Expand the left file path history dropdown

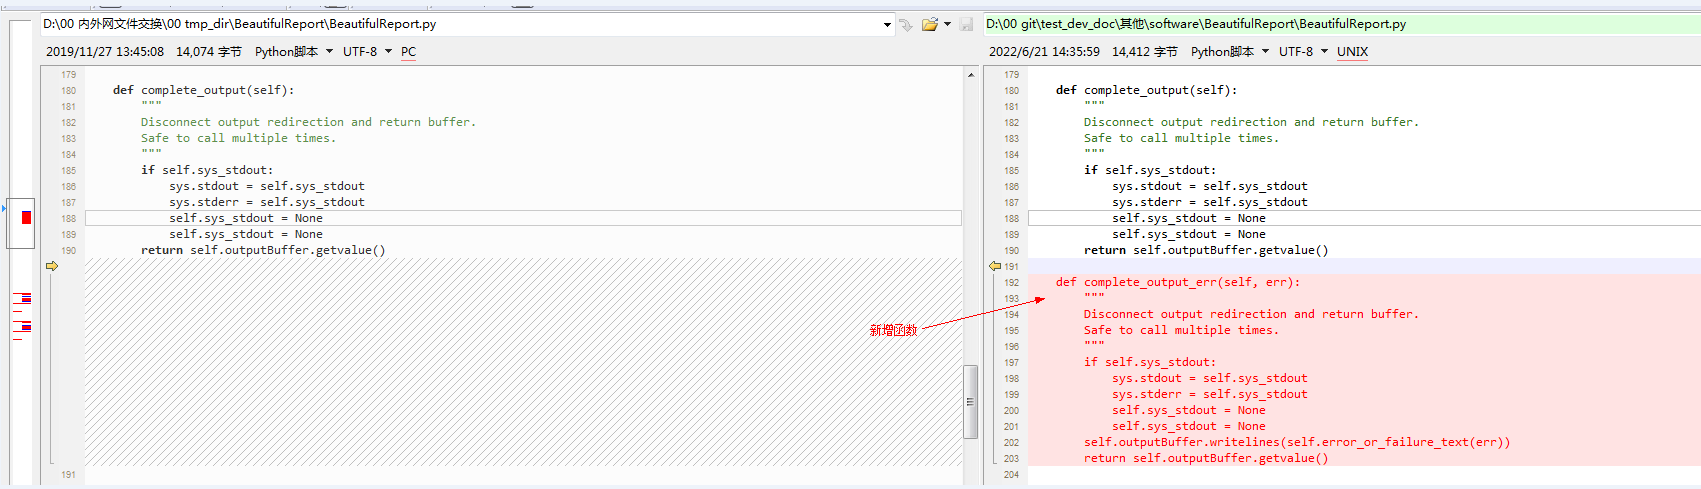click(x=887, y=24)
